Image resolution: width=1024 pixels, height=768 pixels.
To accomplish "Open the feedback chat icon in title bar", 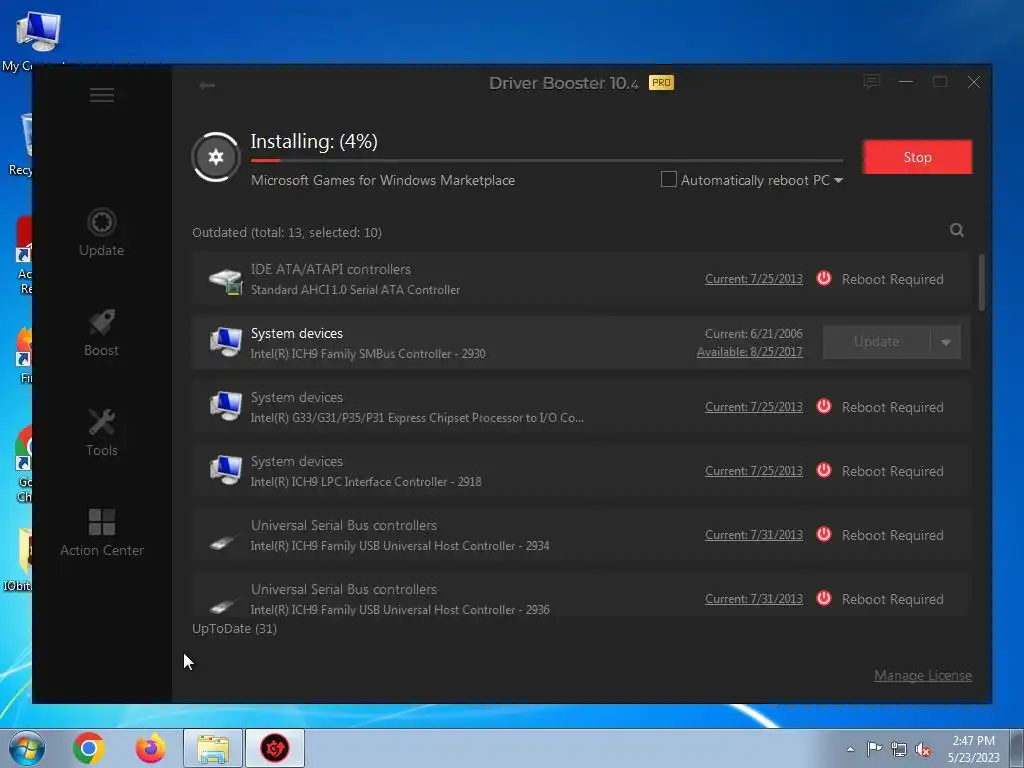I will tap(871, 82).
